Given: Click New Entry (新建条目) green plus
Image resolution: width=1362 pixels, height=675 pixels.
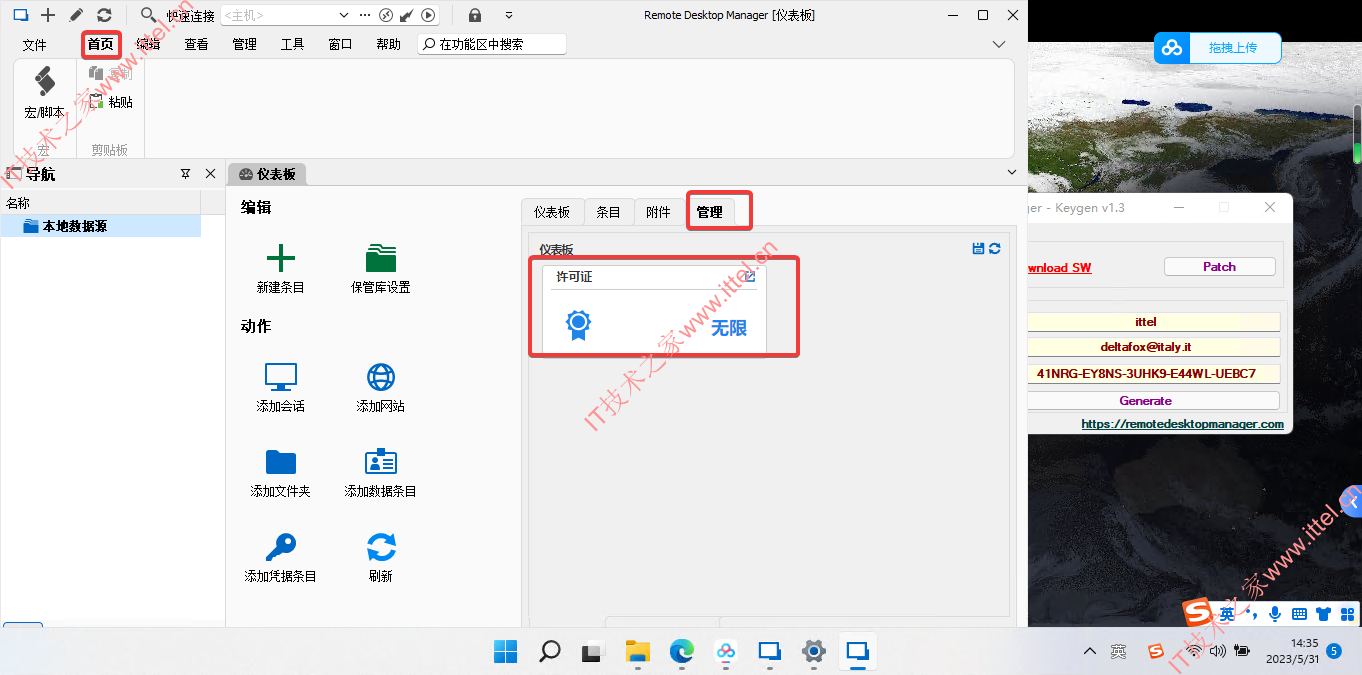Looking at the screenshot, I should 281,267.
